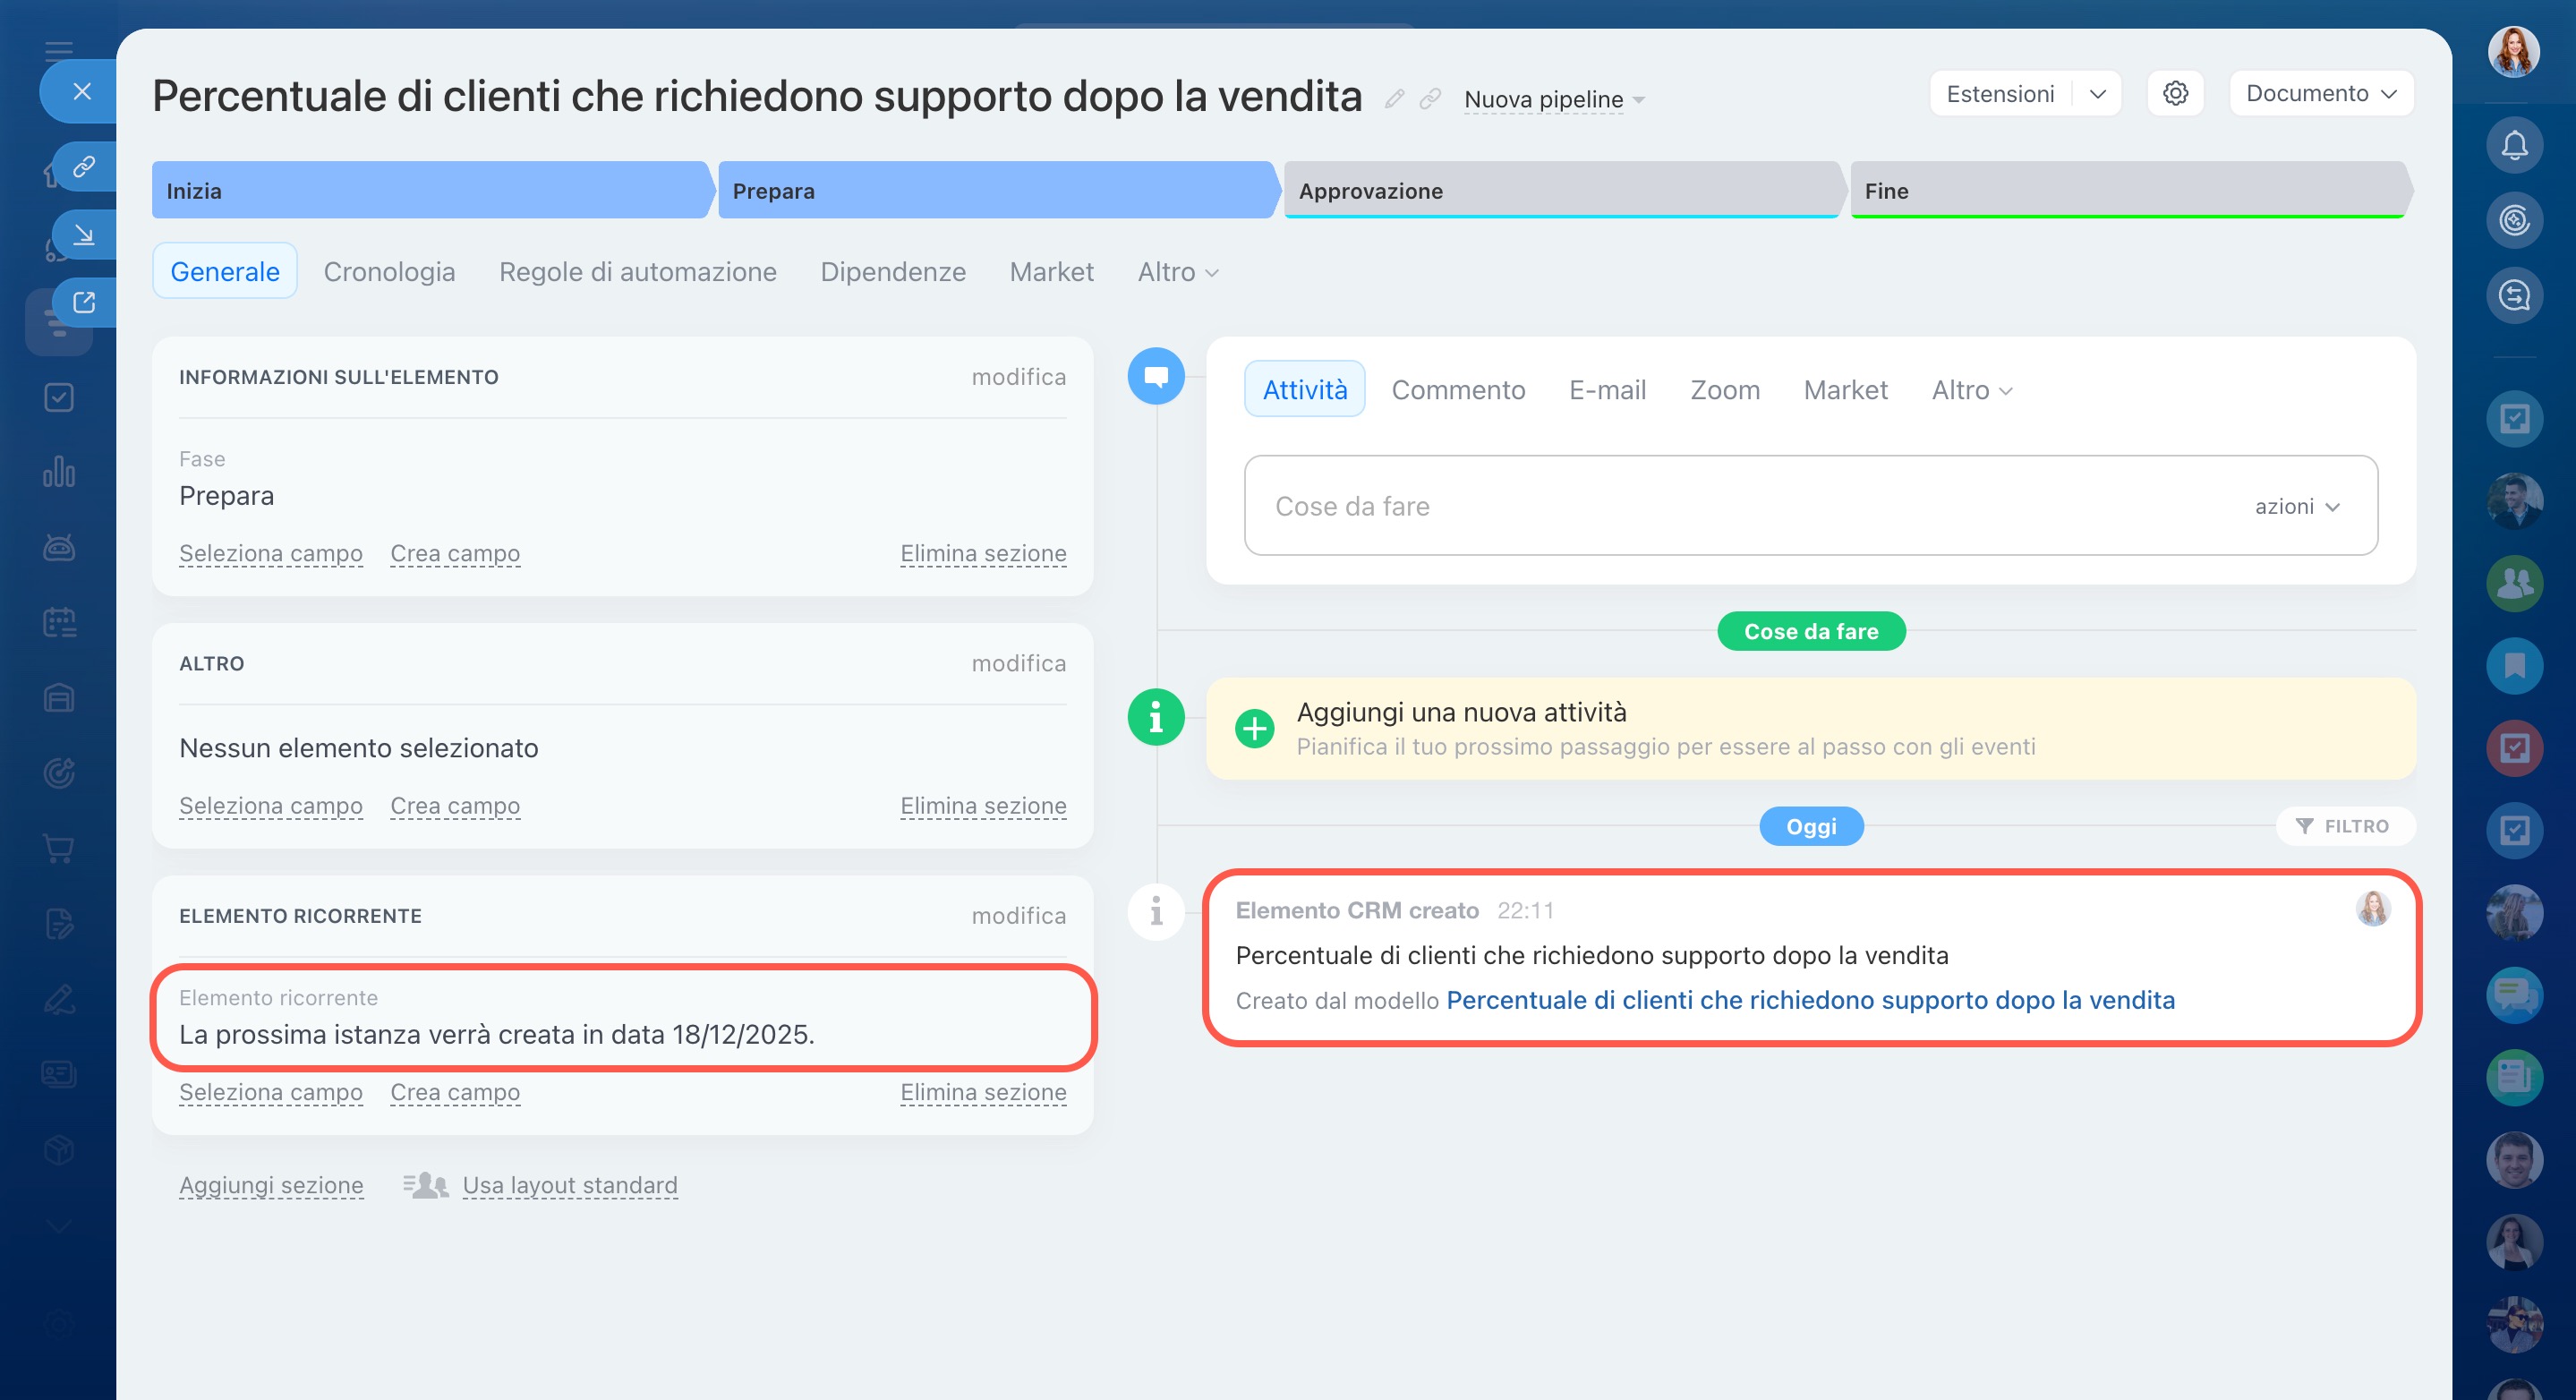Open calendar icon in left sidebar
The height and width of the screenshot is (1400, 2576).
(59, 622)
